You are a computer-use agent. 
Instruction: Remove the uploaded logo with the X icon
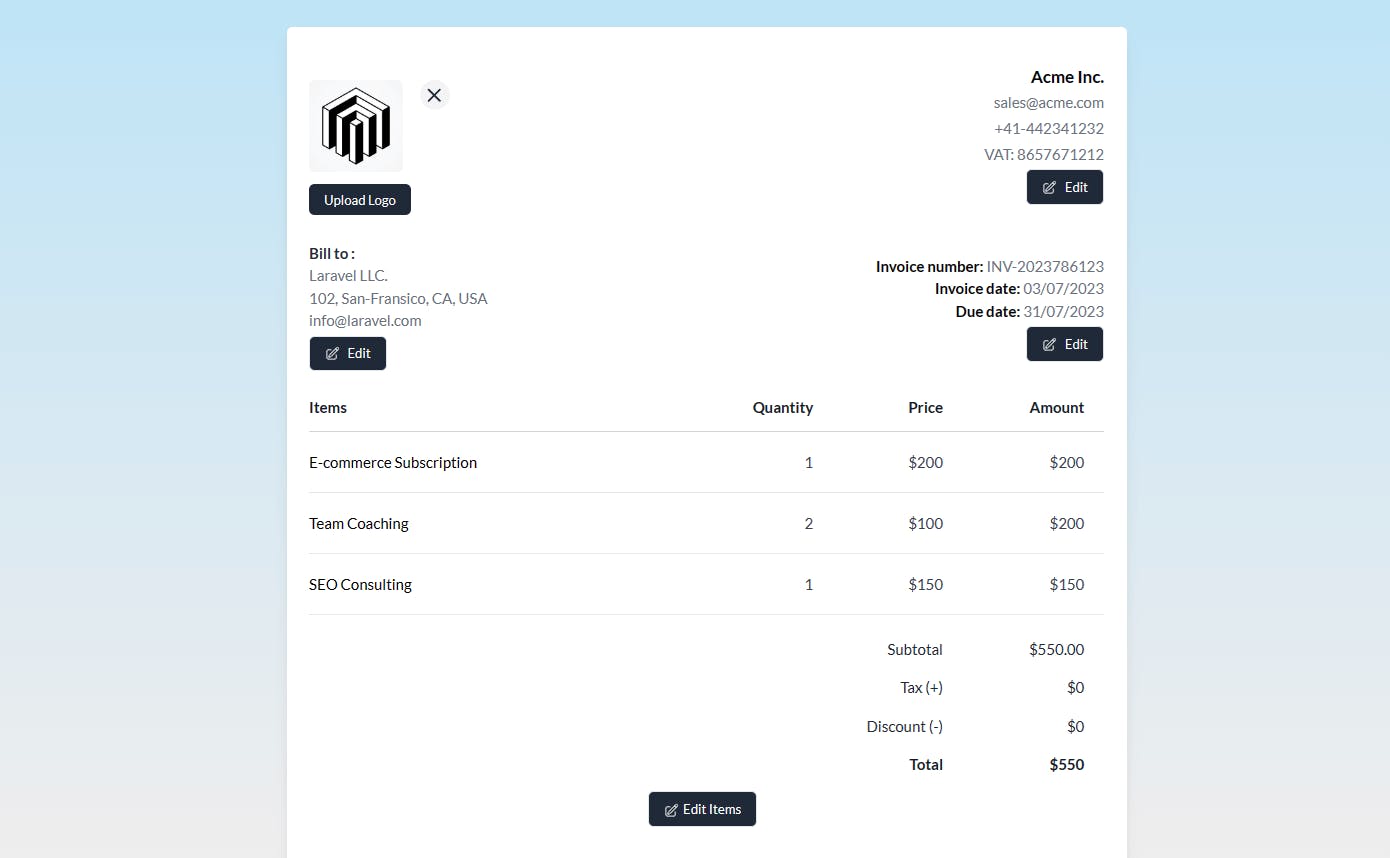coord(434,95)
